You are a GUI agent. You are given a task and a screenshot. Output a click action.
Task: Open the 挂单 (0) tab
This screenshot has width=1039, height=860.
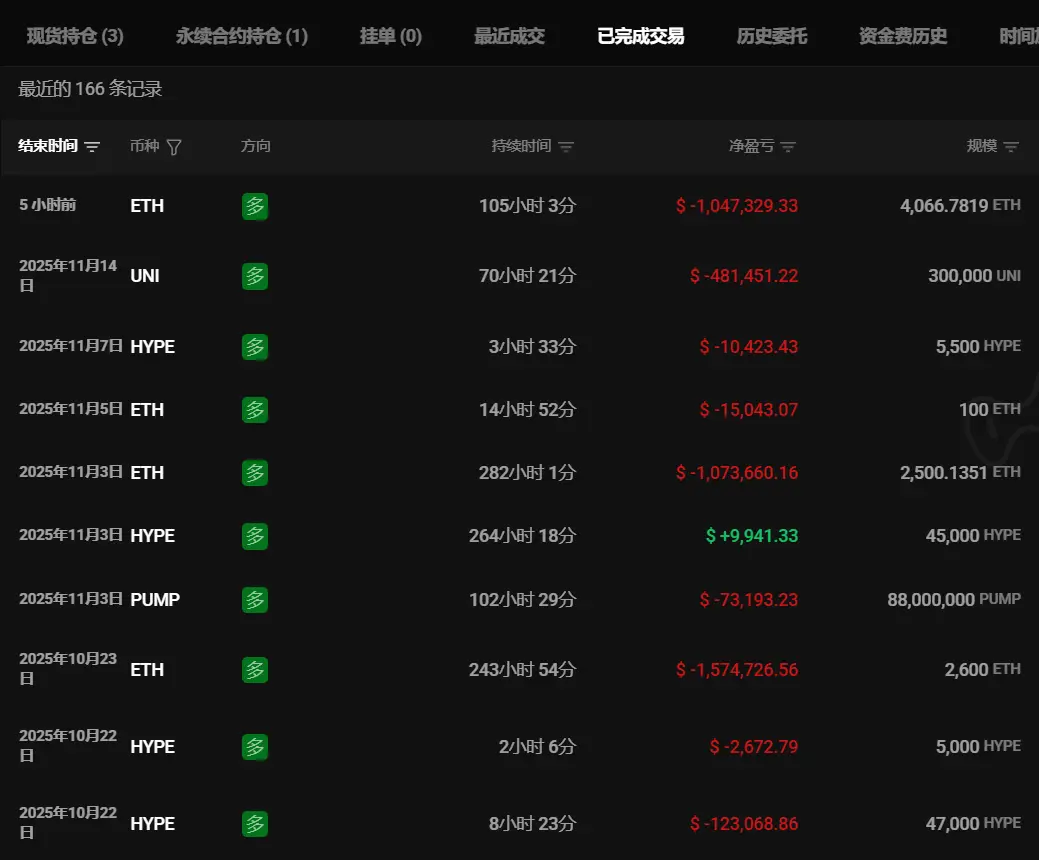(x=391, y=36)
